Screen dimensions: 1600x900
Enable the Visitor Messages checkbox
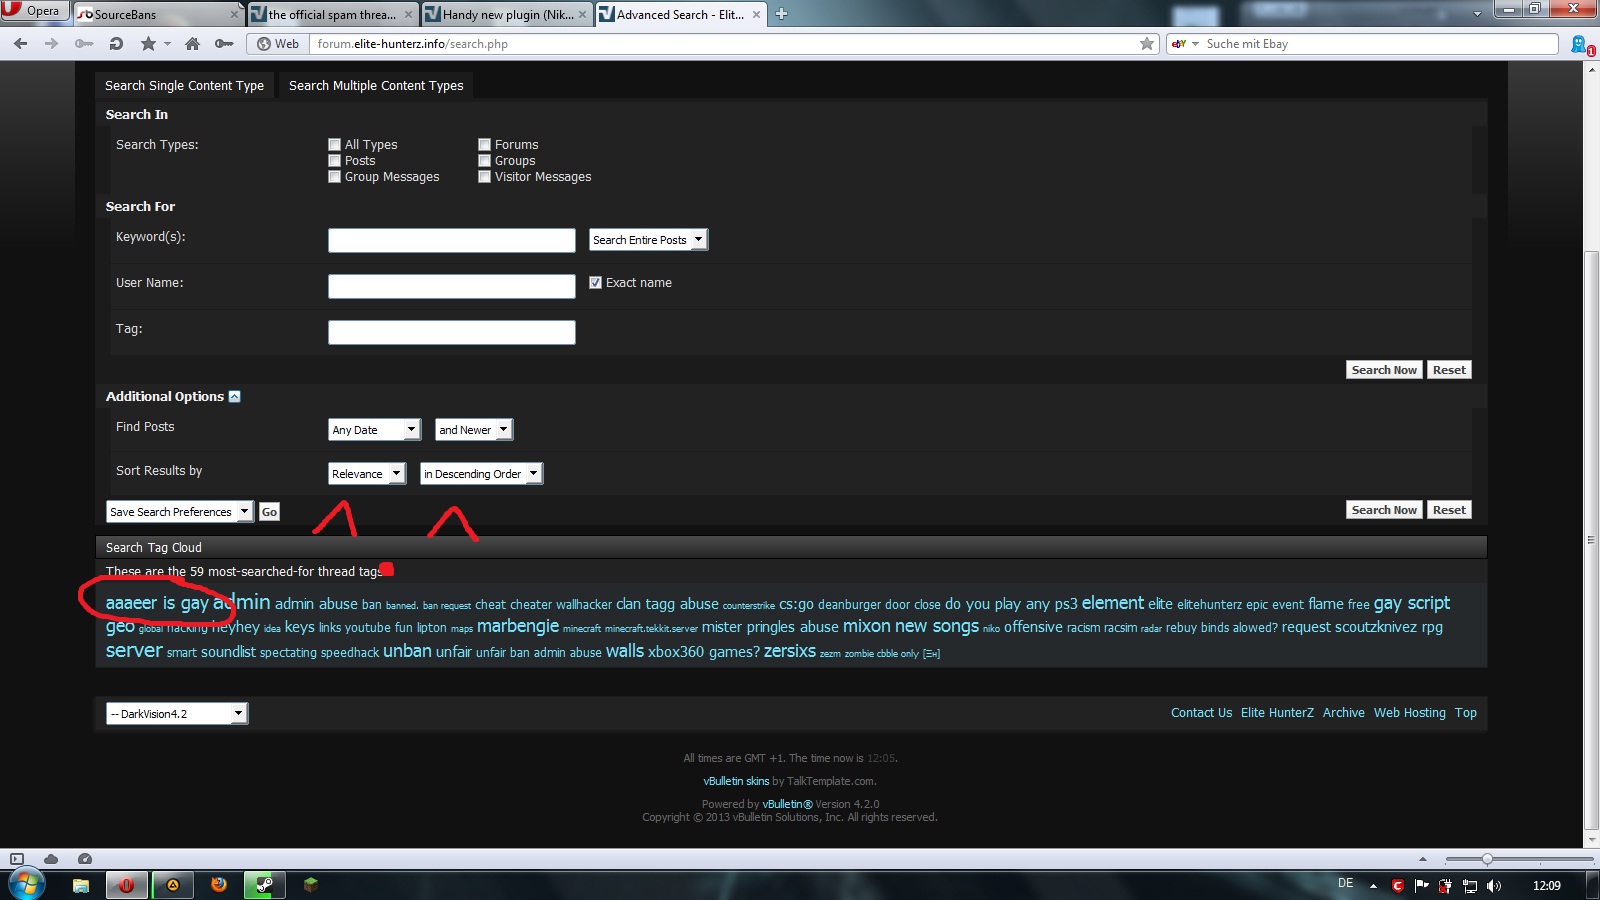[485, 177]
